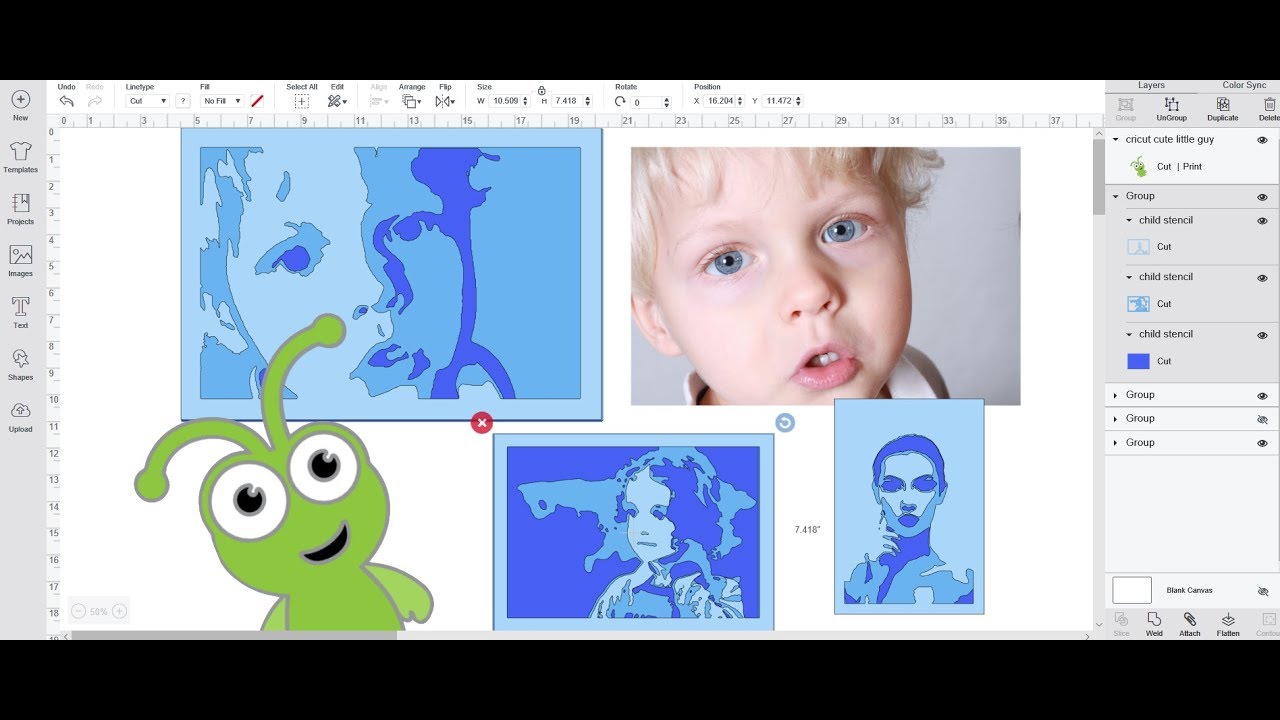Click the Slice tool

click(1121, 624)
